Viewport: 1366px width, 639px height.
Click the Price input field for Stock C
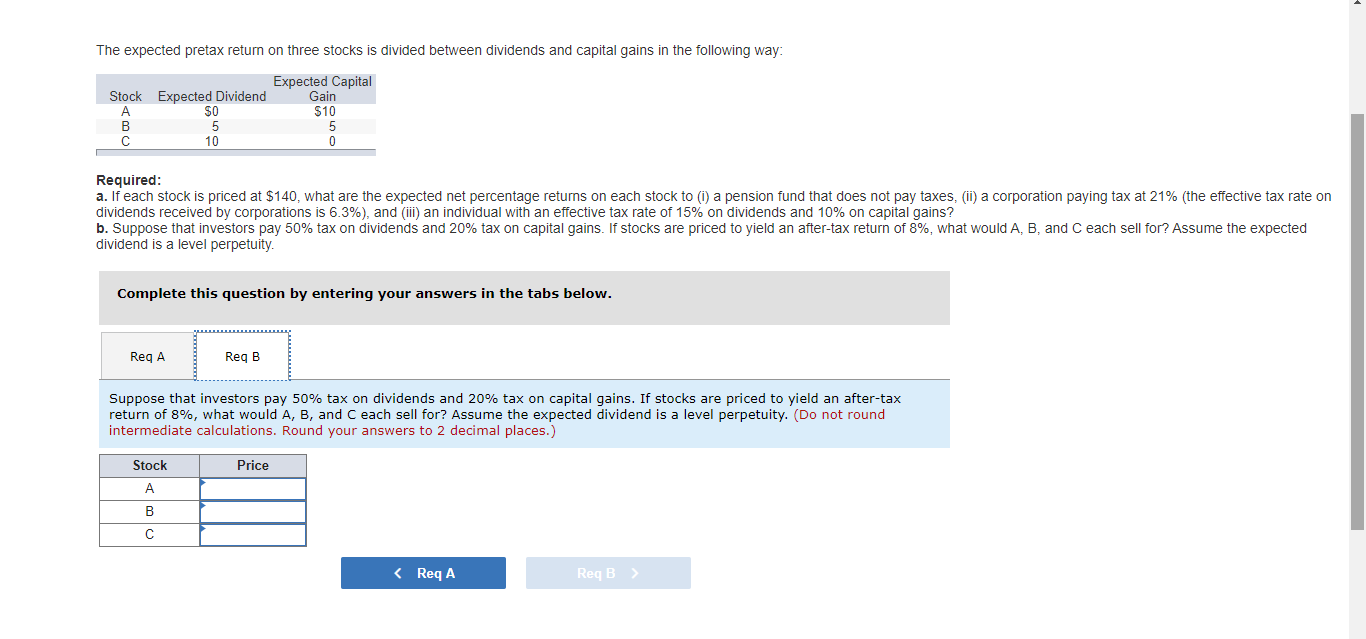[x=254, y=533]
